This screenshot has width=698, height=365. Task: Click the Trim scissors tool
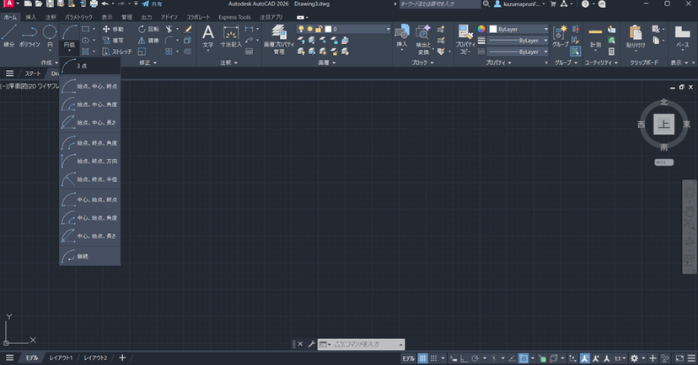pyautogui.click(x=169, y=29)
